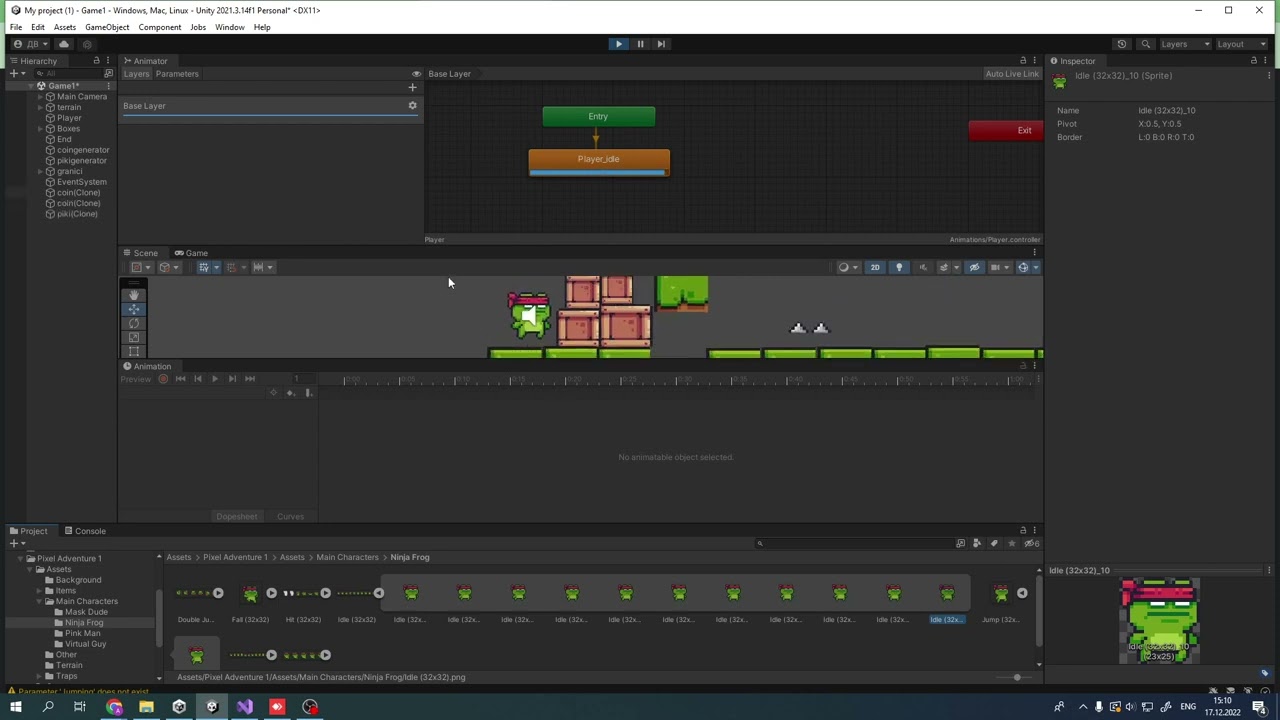The height and width of the screenshot is (720, 1280).
Task: Select the Rotate tool
Action: (x=134, y=323)
